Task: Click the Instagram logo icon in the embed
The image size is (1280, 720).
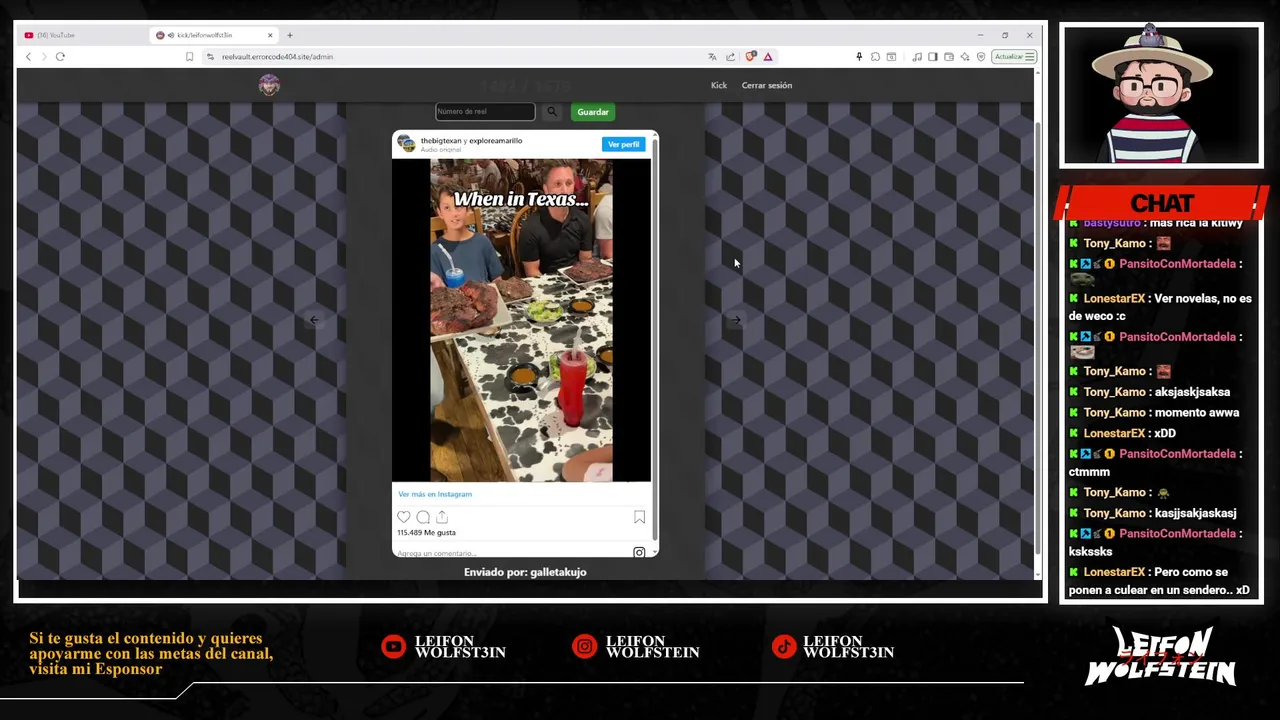Action: [639, 552]
